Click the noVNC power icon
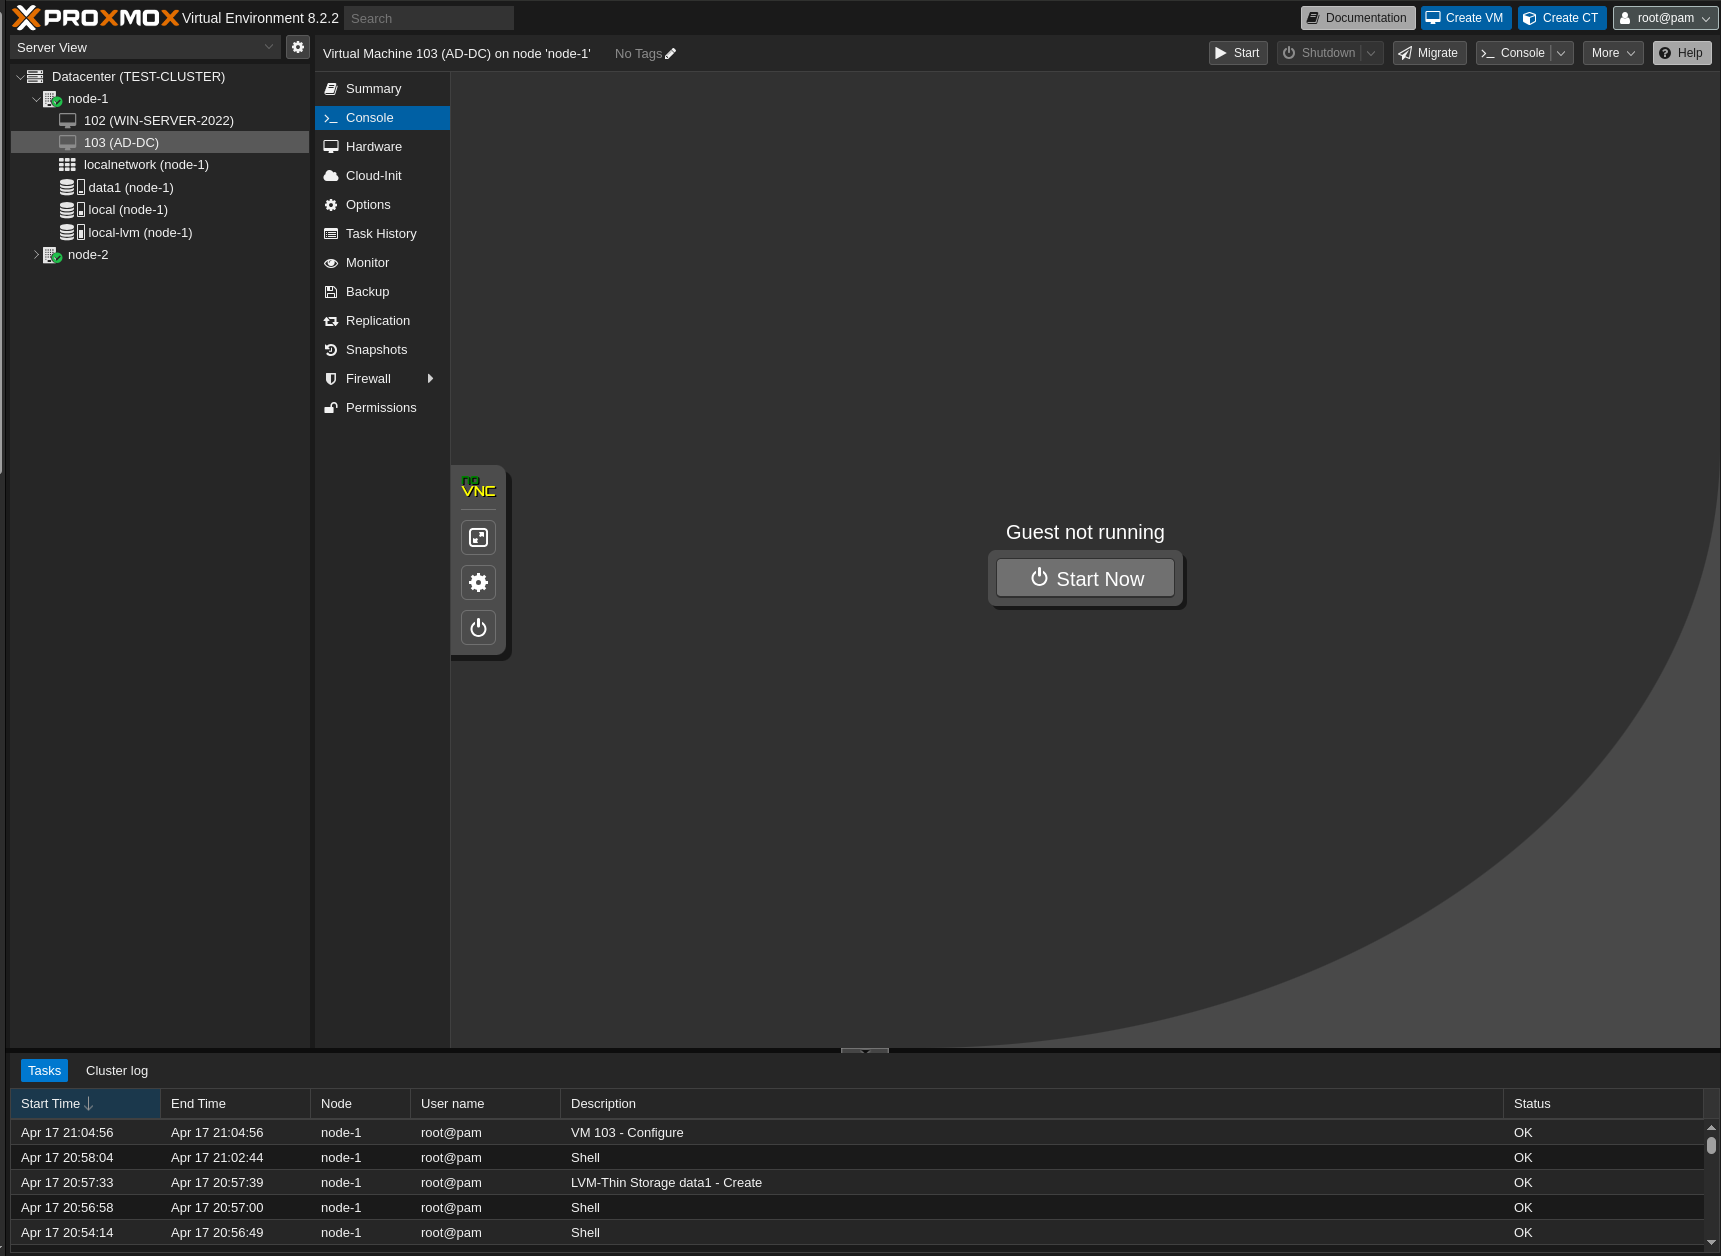 pyautogui.click(x=478, y=628)
